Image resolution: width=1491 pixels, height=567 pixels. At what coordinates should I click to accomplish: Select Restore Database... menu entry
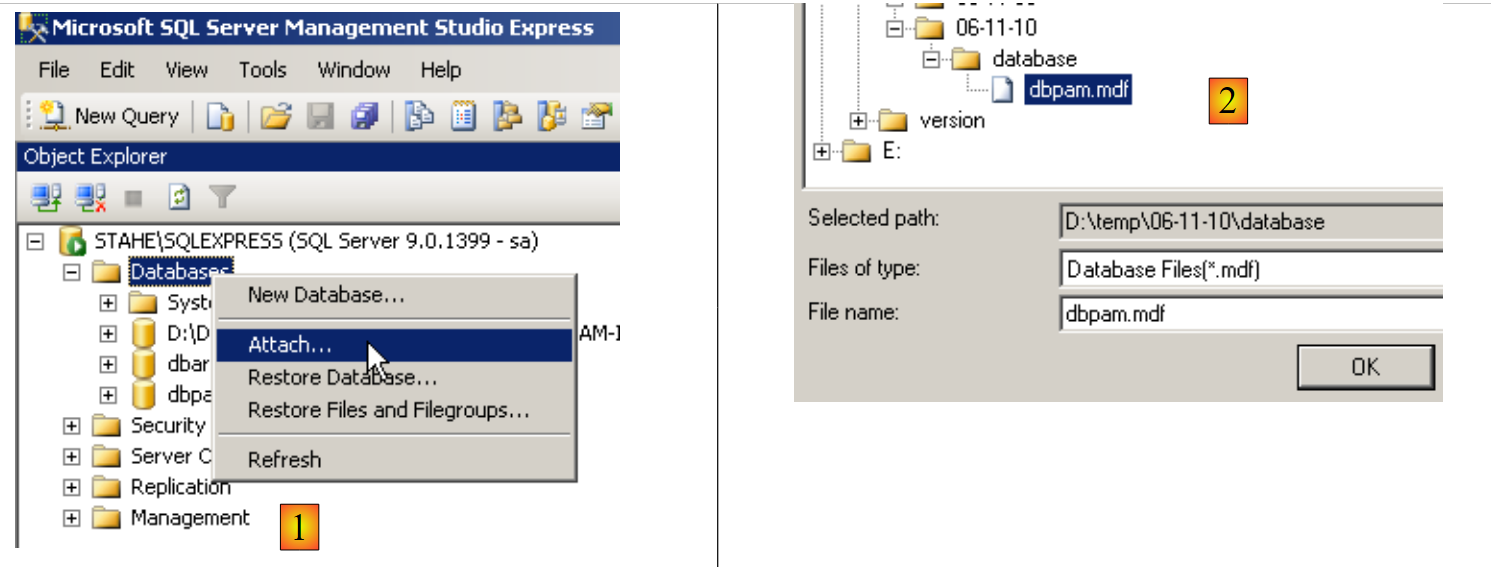pos(342,378)
